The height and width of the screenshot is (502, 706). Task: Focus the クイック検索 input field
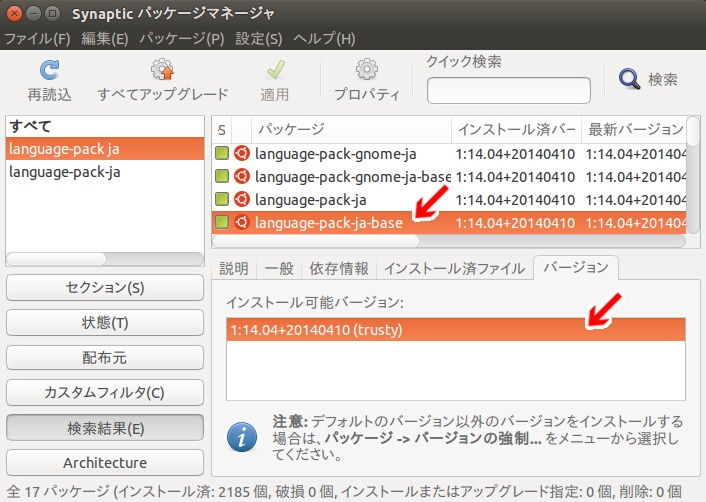pyautogui.click(x=509, y=90)
